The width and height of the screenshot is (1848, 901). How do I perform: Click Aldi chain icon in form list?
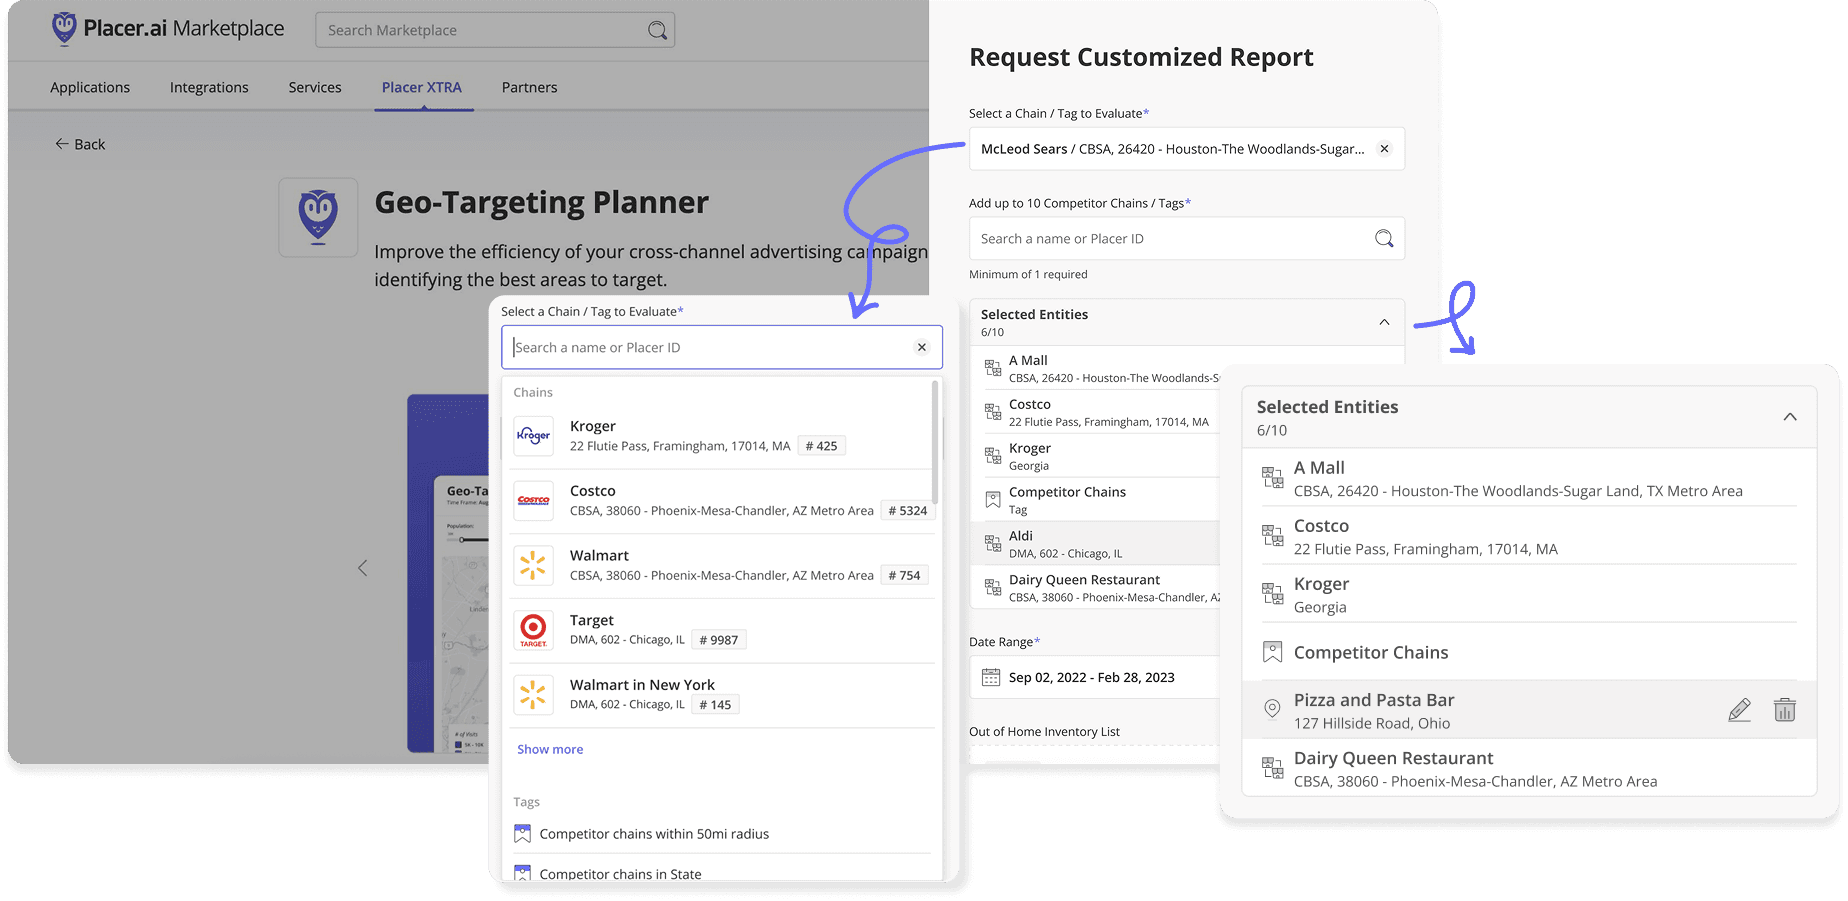point(993,544)
